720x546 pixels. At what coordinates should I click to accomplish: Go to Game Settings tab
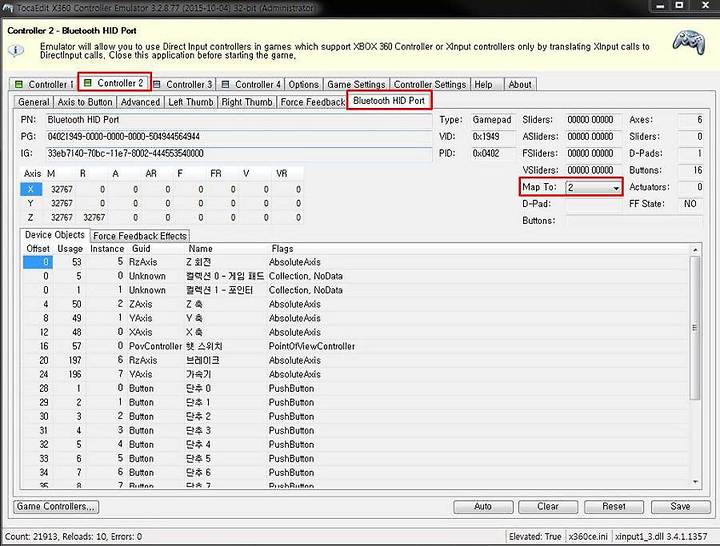click(356, 84)
